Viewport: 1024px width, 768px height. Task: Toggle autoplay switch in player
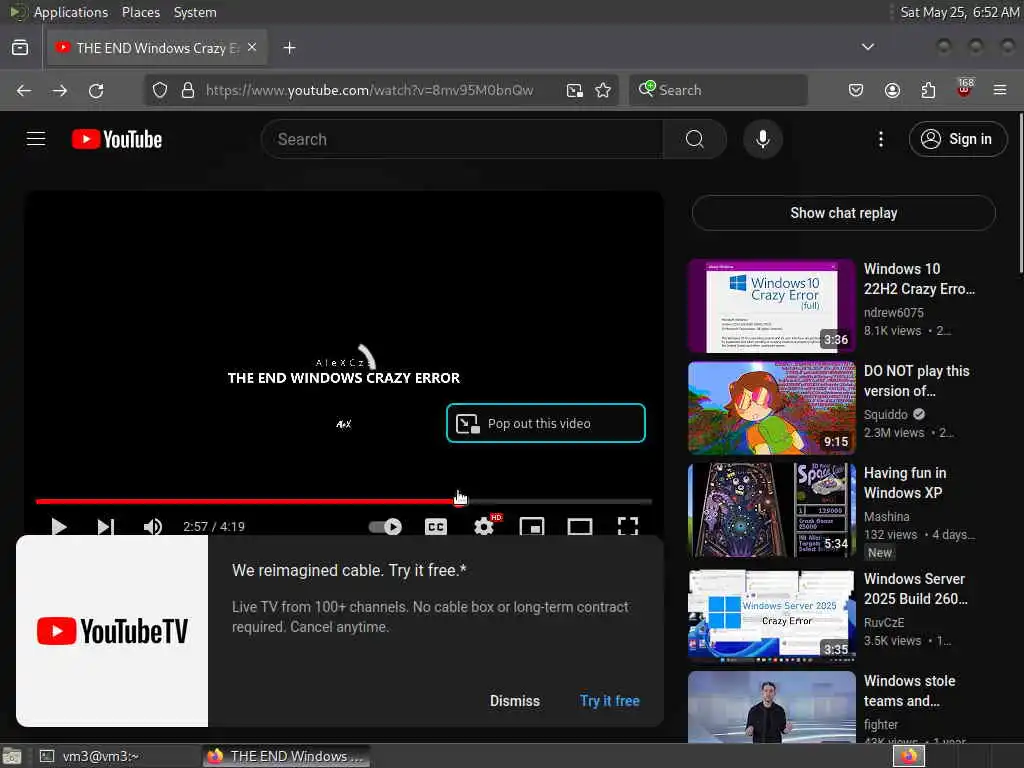tap(385, 526)
